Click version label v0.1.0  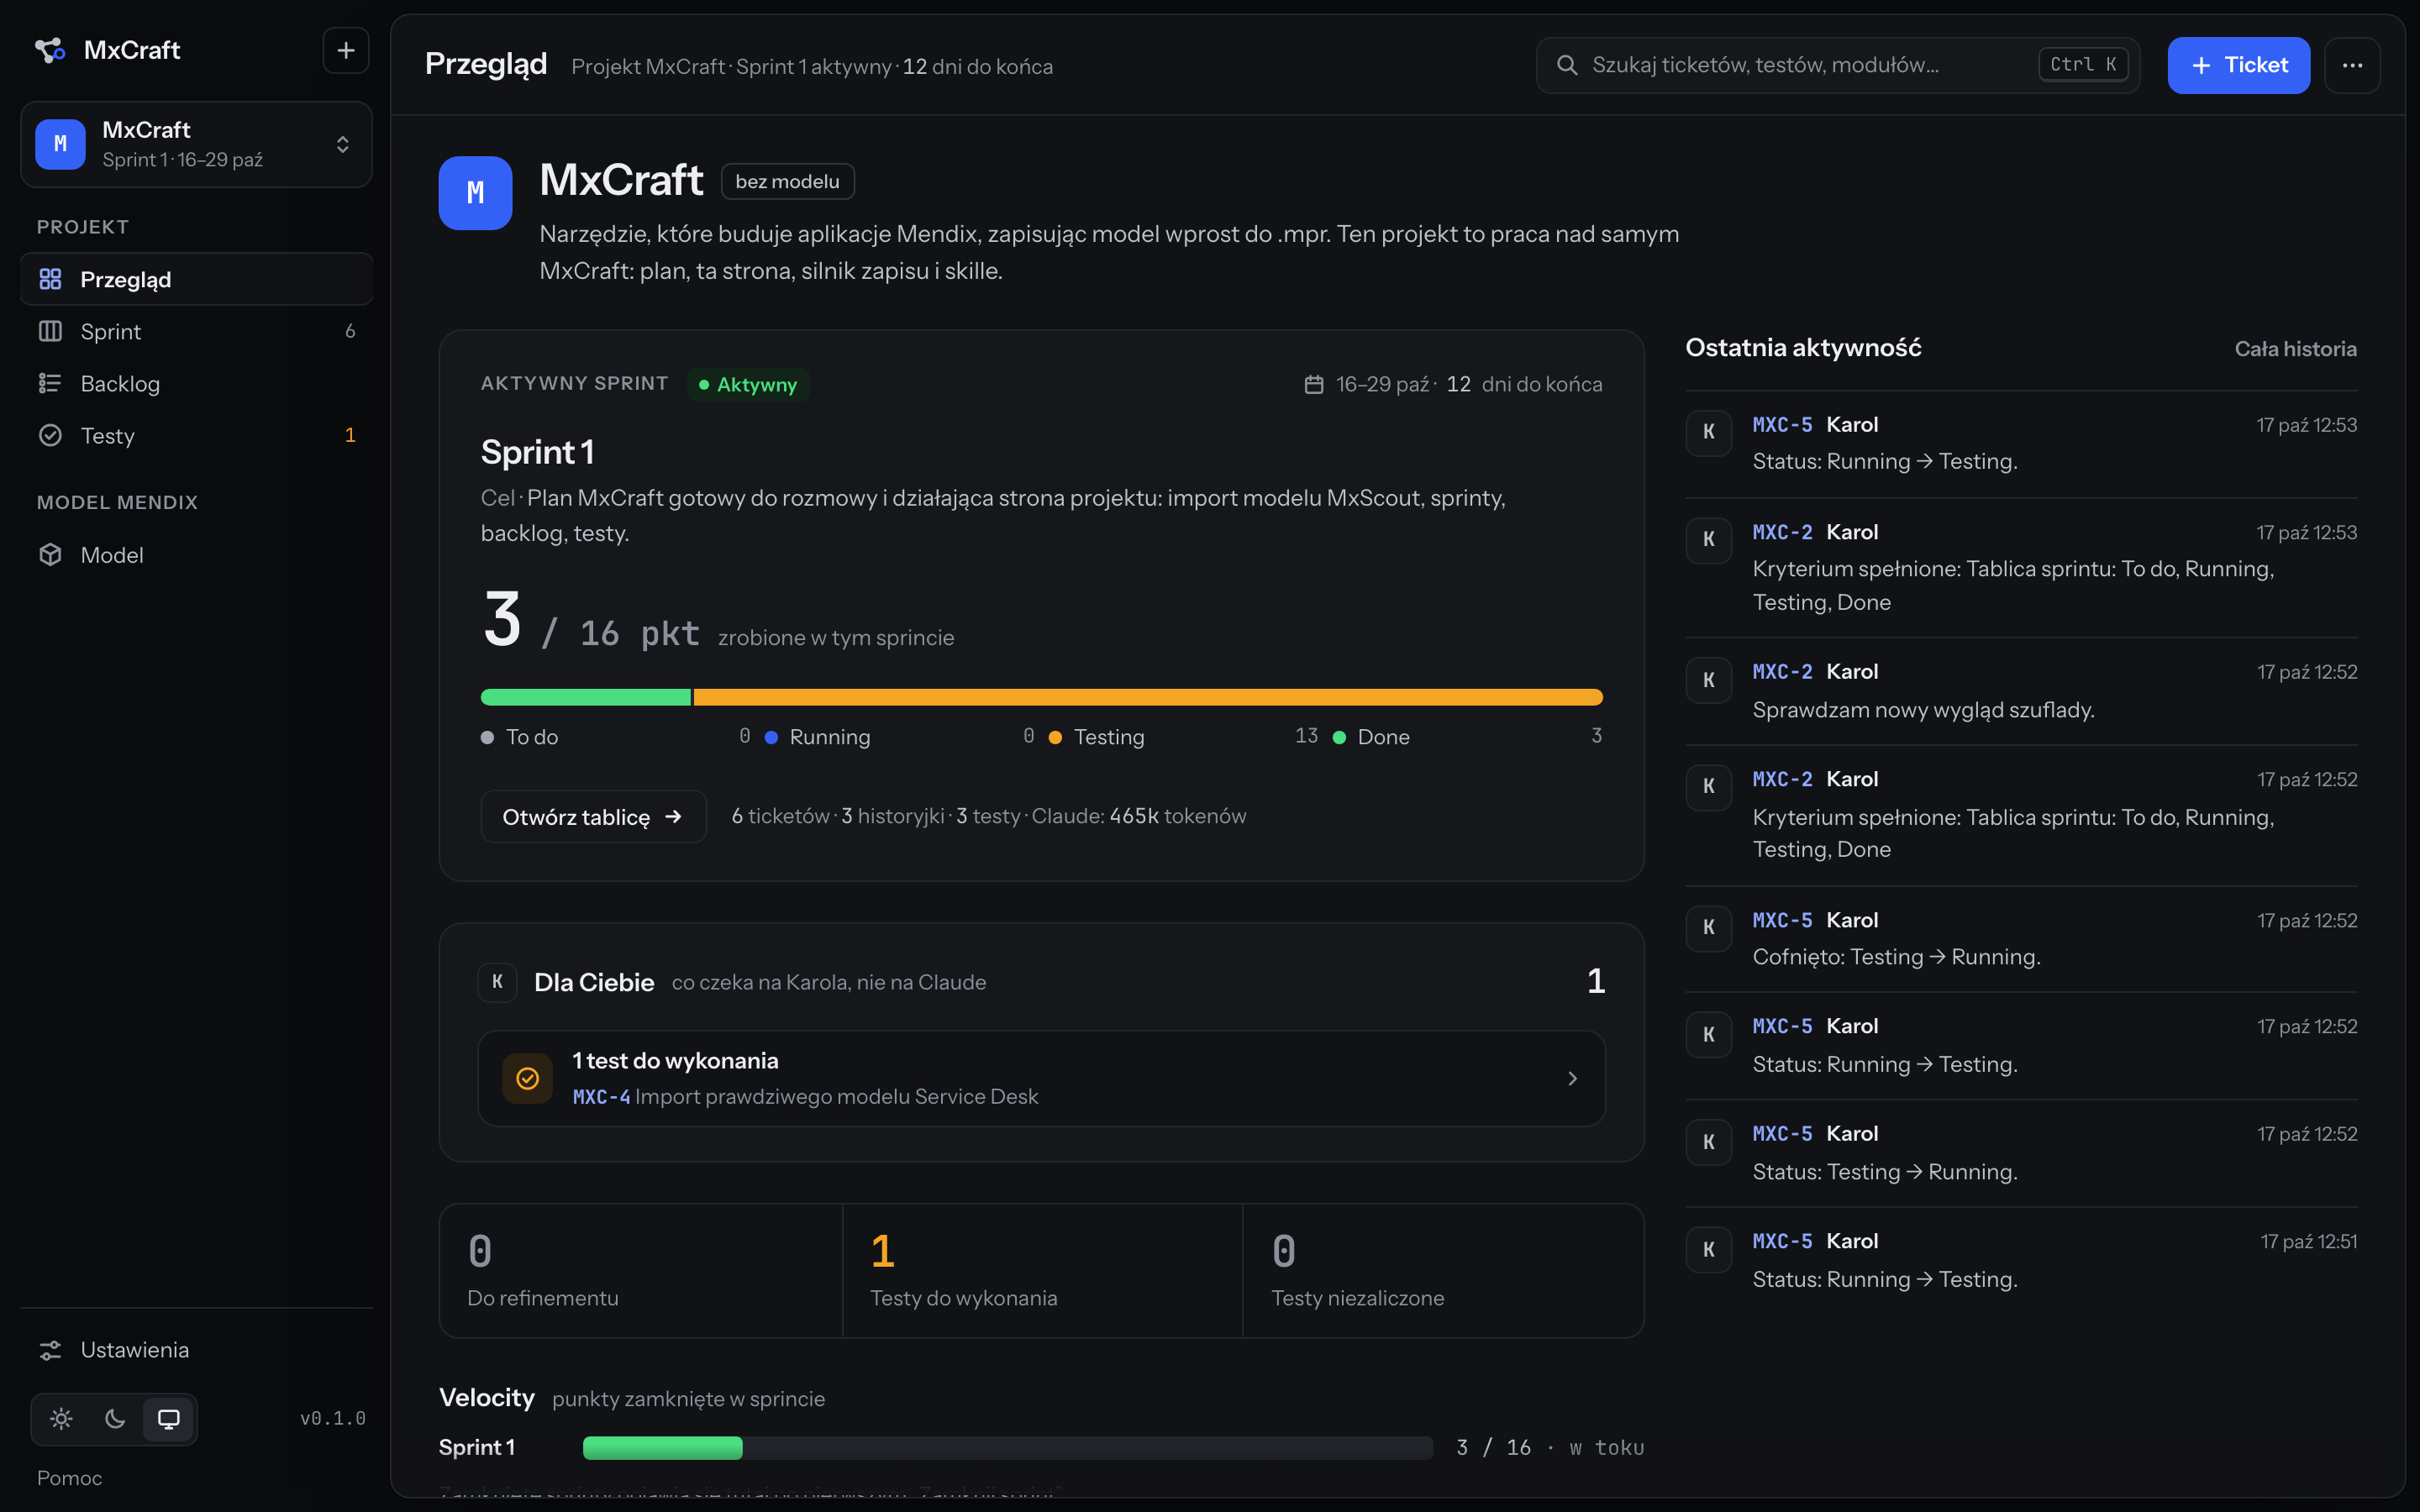point(333,1418)
